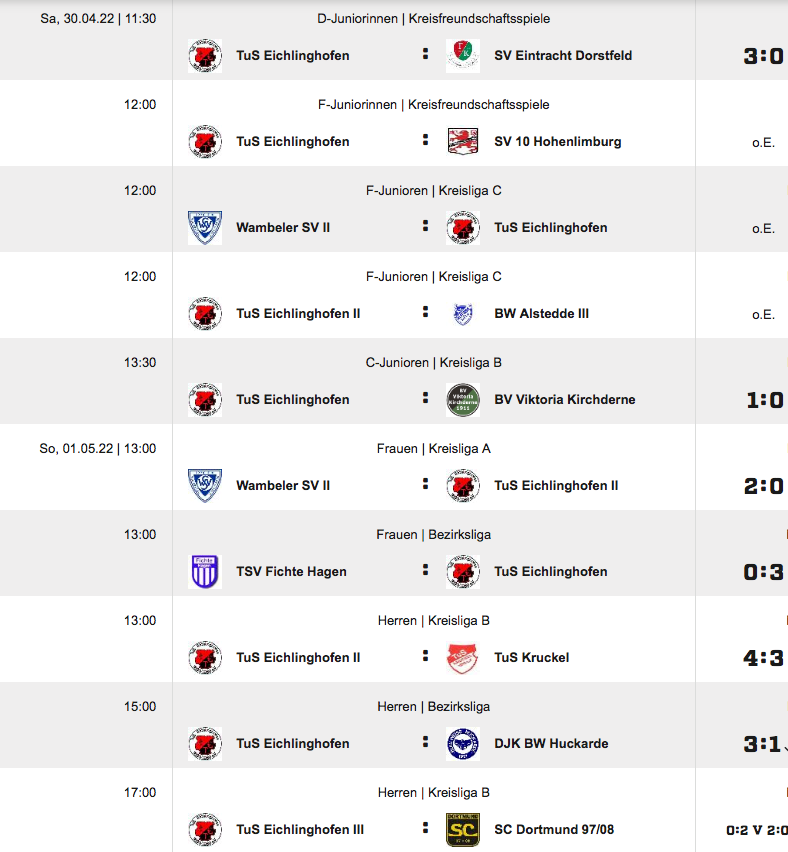Select the BV Viktoria Kirchderne round logo
Image resolution: width=788 pixels, height=852 pixels.
tap(462, 399)
